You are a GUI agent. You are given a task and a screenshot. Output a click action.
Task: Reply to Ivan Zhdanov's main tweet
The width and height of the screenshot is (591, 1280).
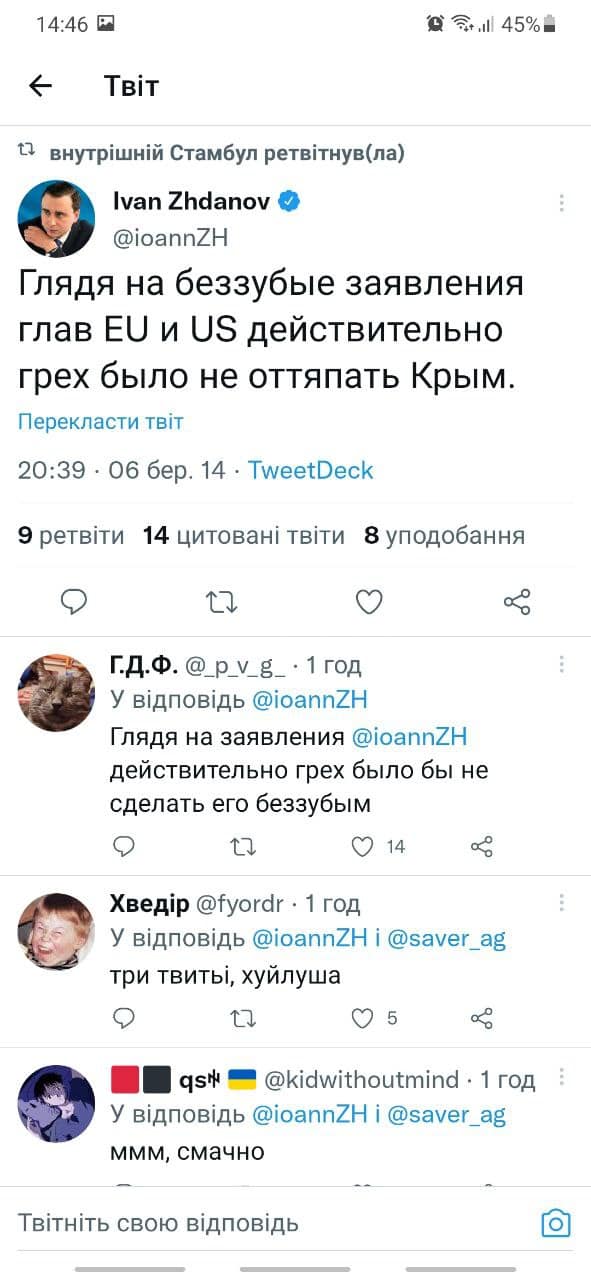[x=75, y=601]
